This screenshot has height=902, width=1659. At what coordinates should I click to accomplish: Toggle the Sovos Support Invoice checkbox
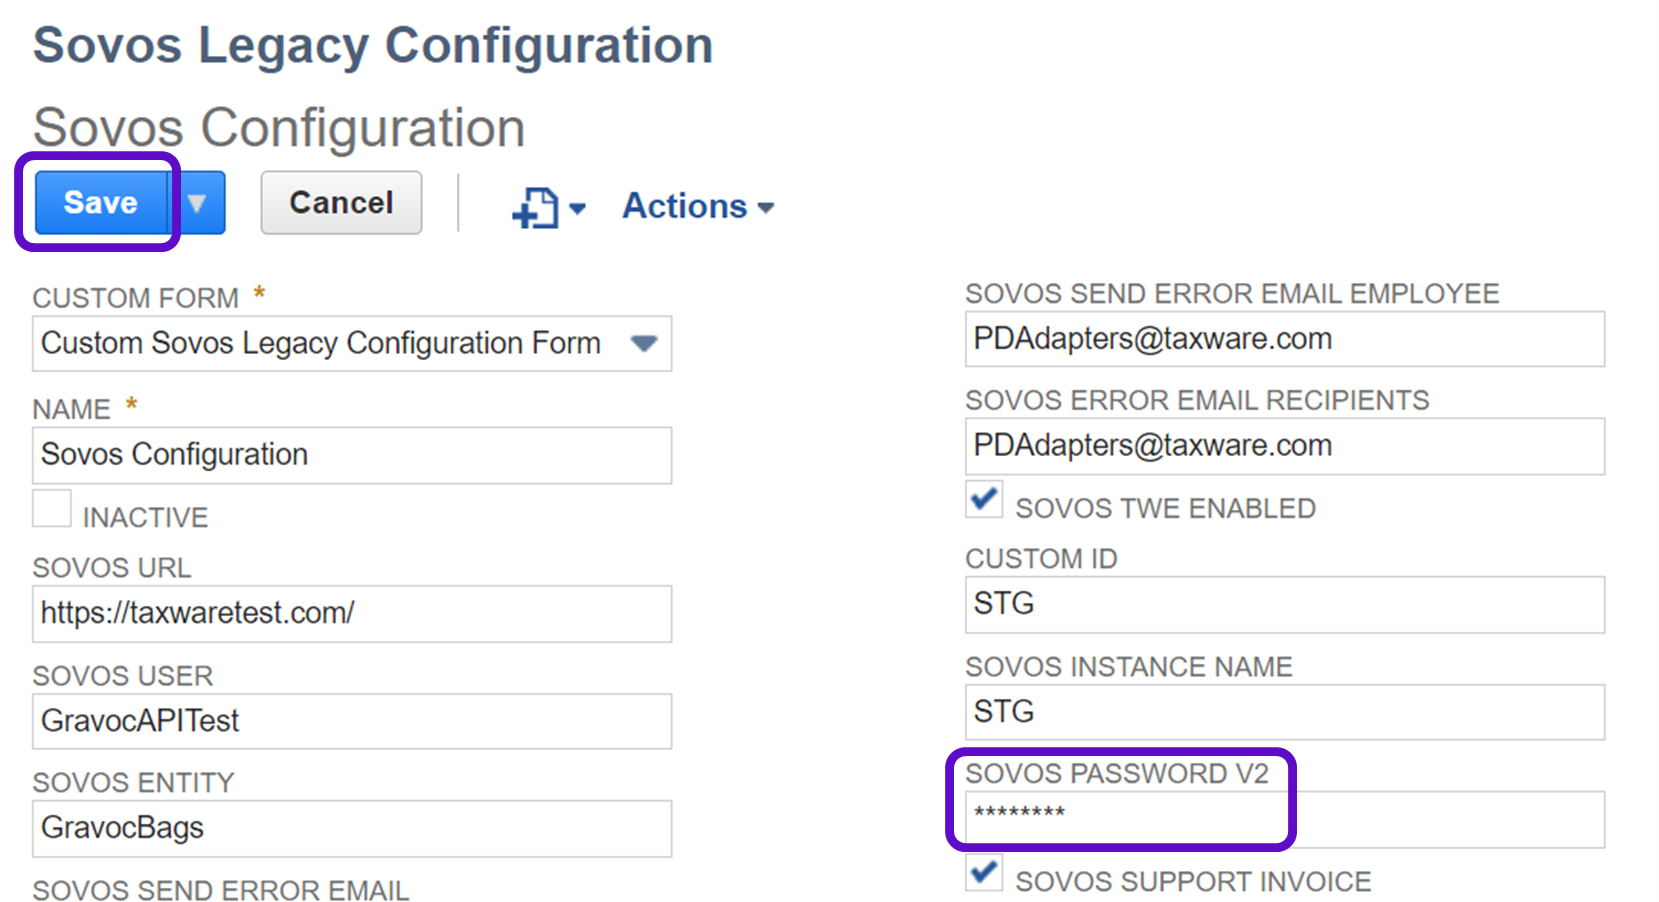click(984, 873)
